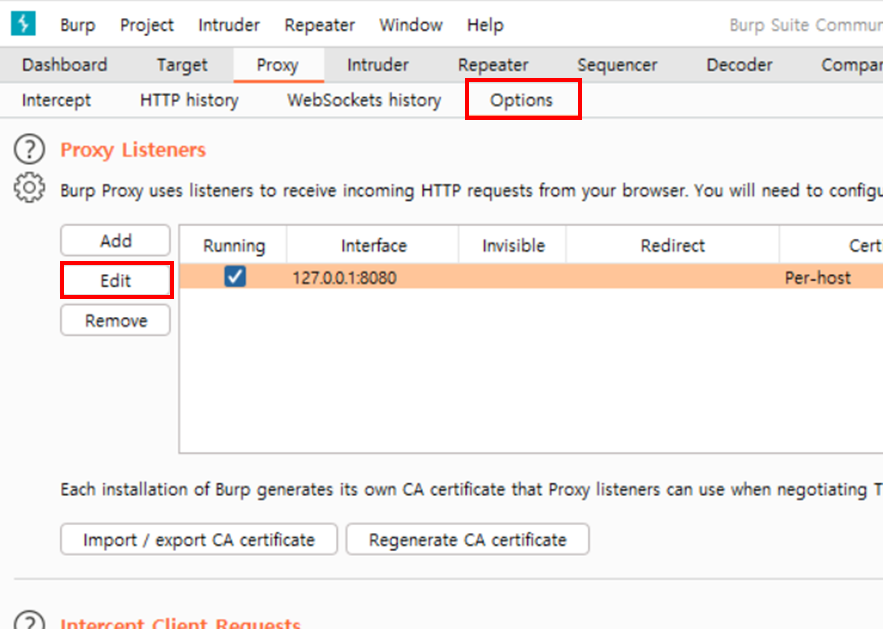883x629 pixels.
Task: Switch to the Intruder tool tab
Action: coord(378,65)
